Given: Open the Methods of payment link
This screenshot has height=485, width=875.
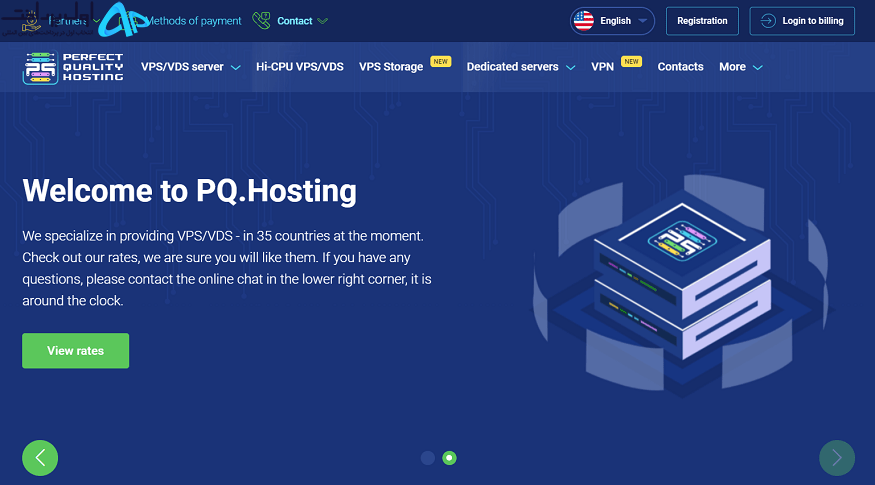Looking at the screenshot, I should coord(193,21).
